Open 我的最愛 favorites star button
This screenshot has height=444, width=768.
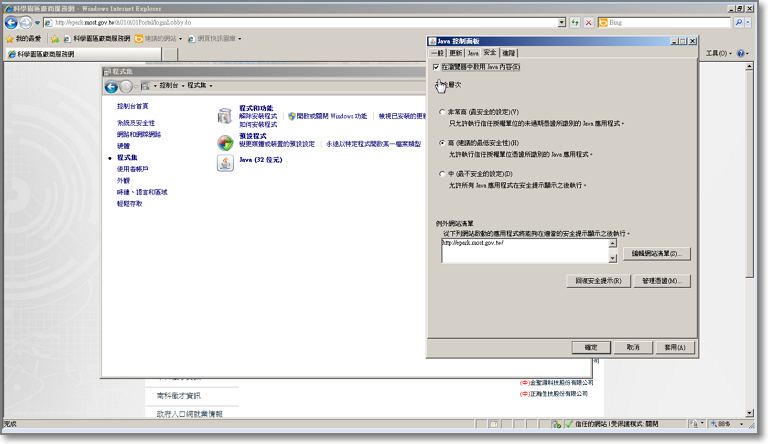(x=23, y=39)
